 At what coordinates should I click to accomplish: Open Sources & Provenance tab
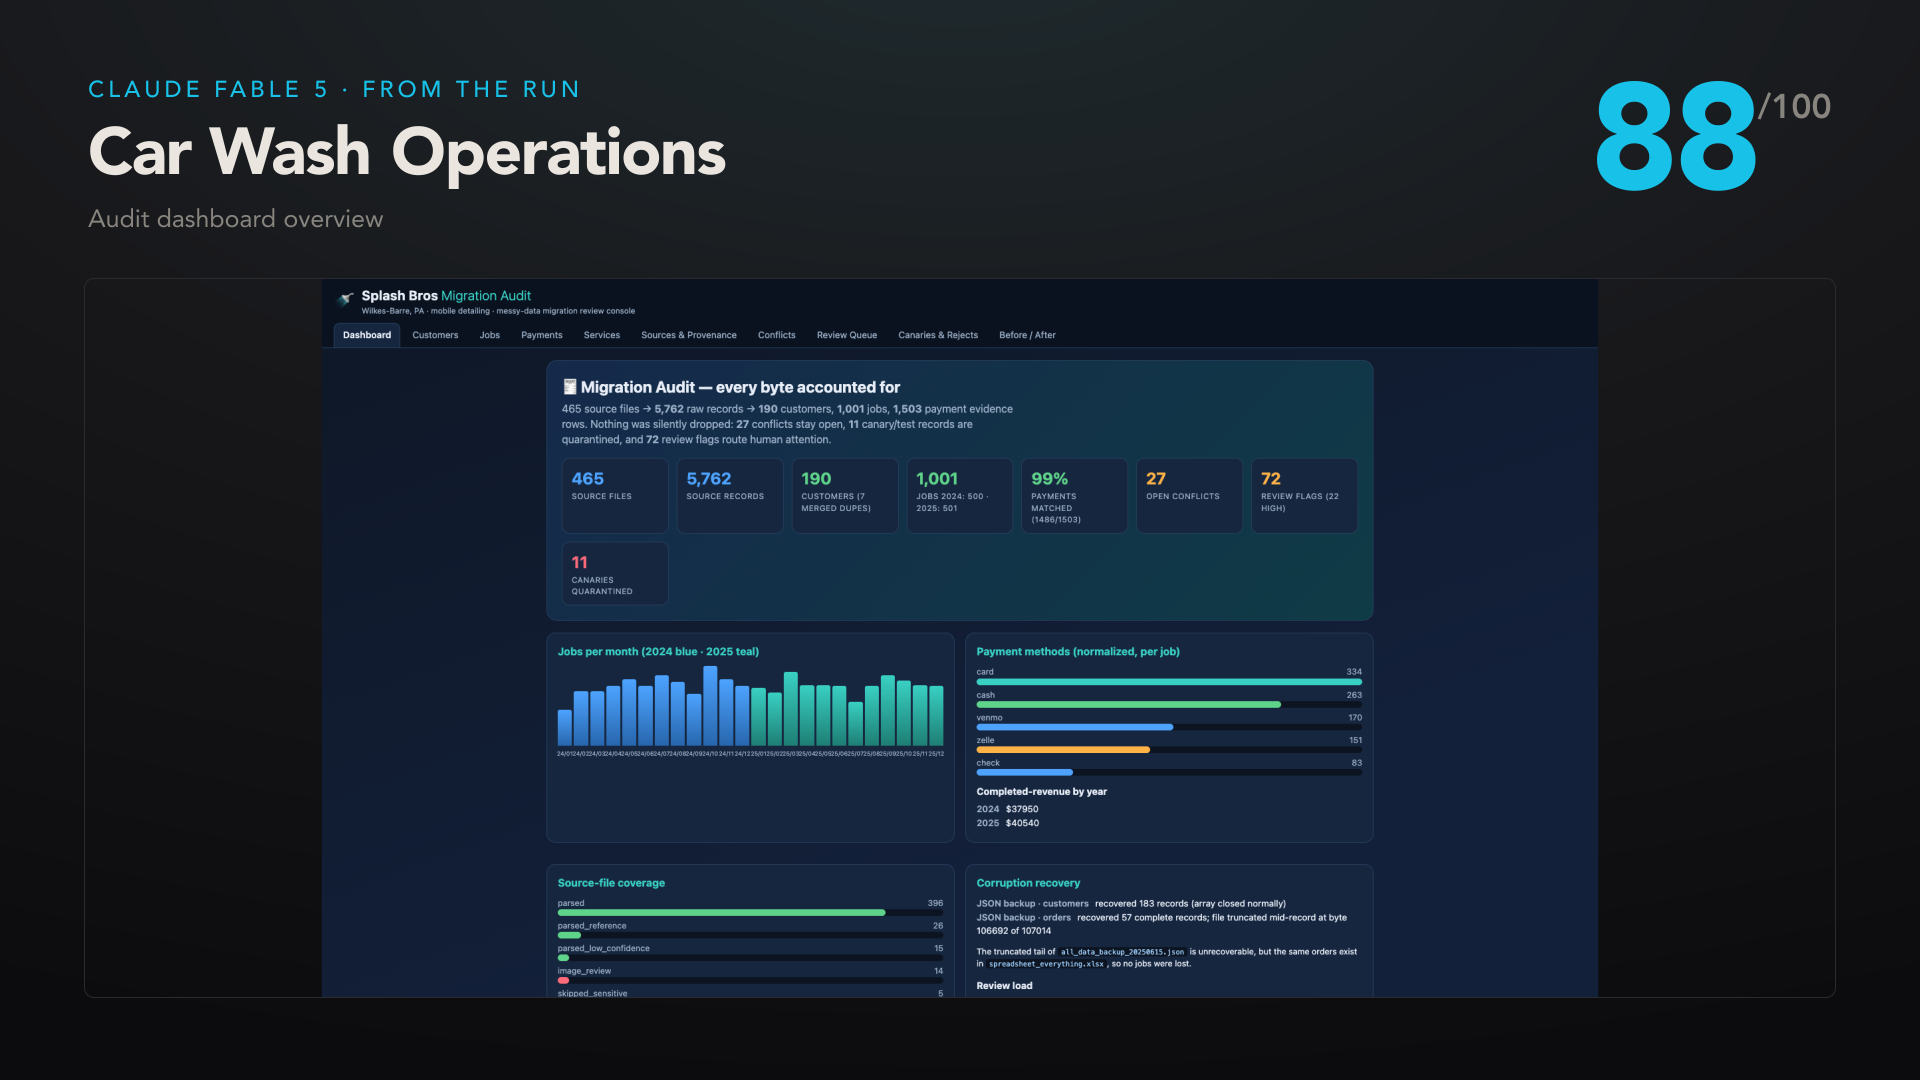tap(688, 335)
